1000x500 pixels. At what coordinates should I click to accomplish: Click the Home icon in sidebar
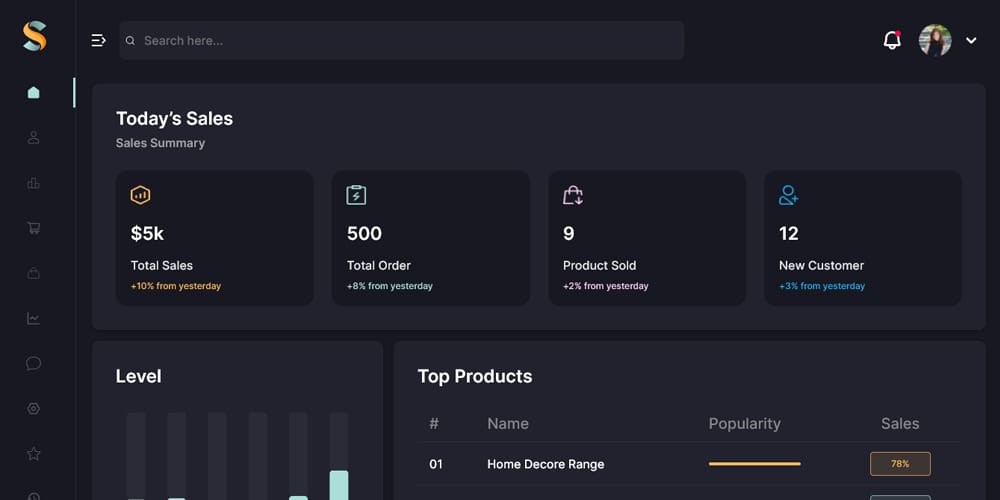[x=34, y=93]
